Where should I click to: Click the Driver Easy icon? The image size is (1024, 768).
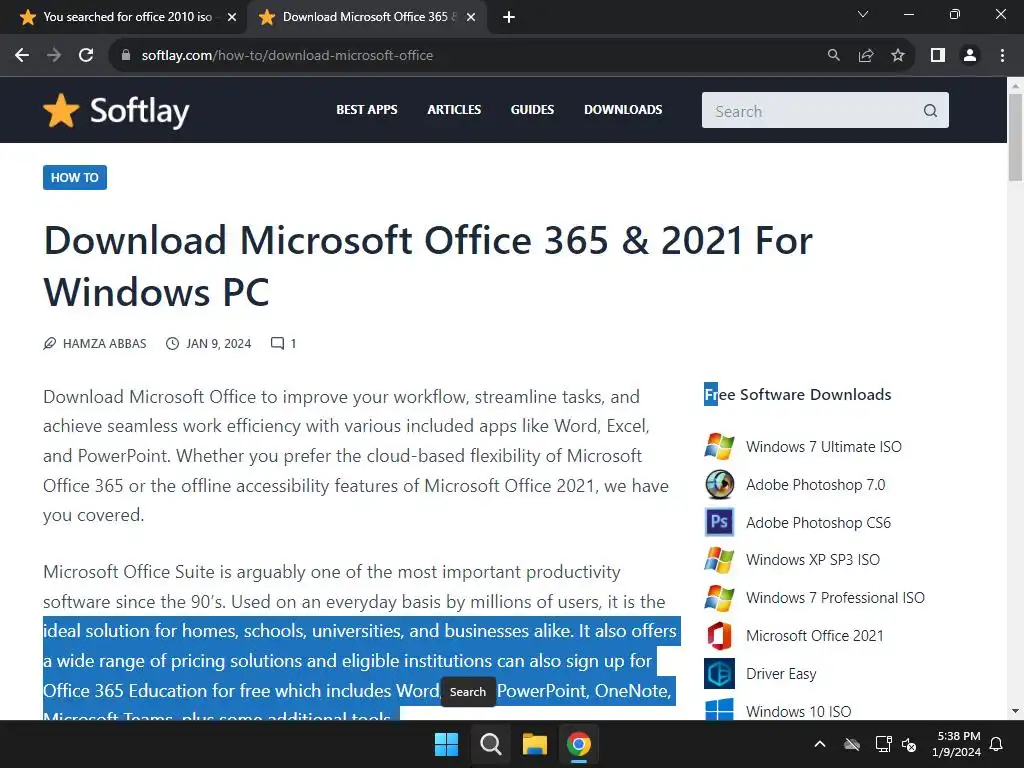coord(719,674)
